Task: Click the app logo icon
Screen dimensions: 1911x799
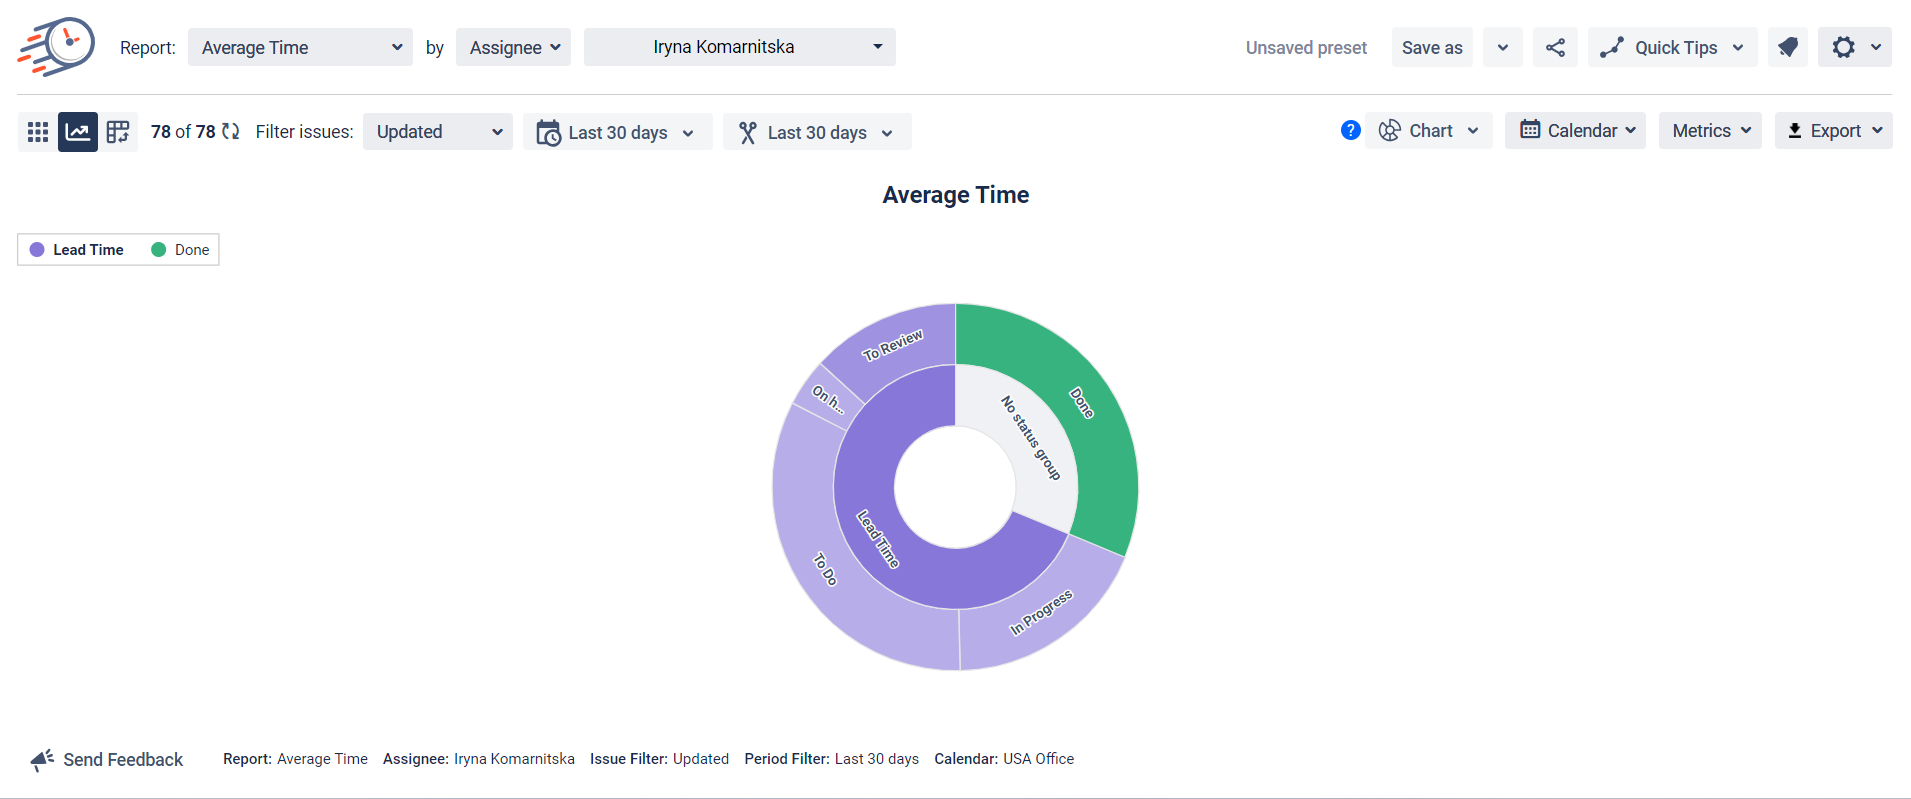Action: coord(57,47)
